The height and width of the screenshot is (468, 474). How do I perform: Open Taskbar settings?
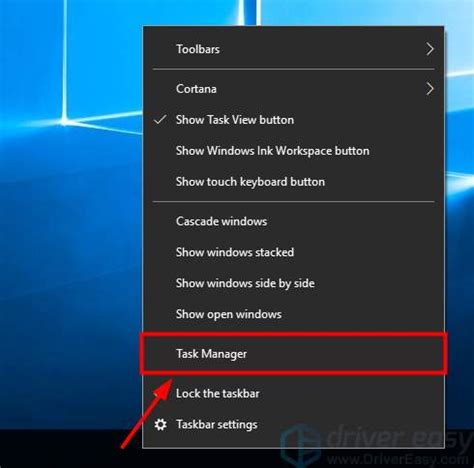(x=293, y=425)
